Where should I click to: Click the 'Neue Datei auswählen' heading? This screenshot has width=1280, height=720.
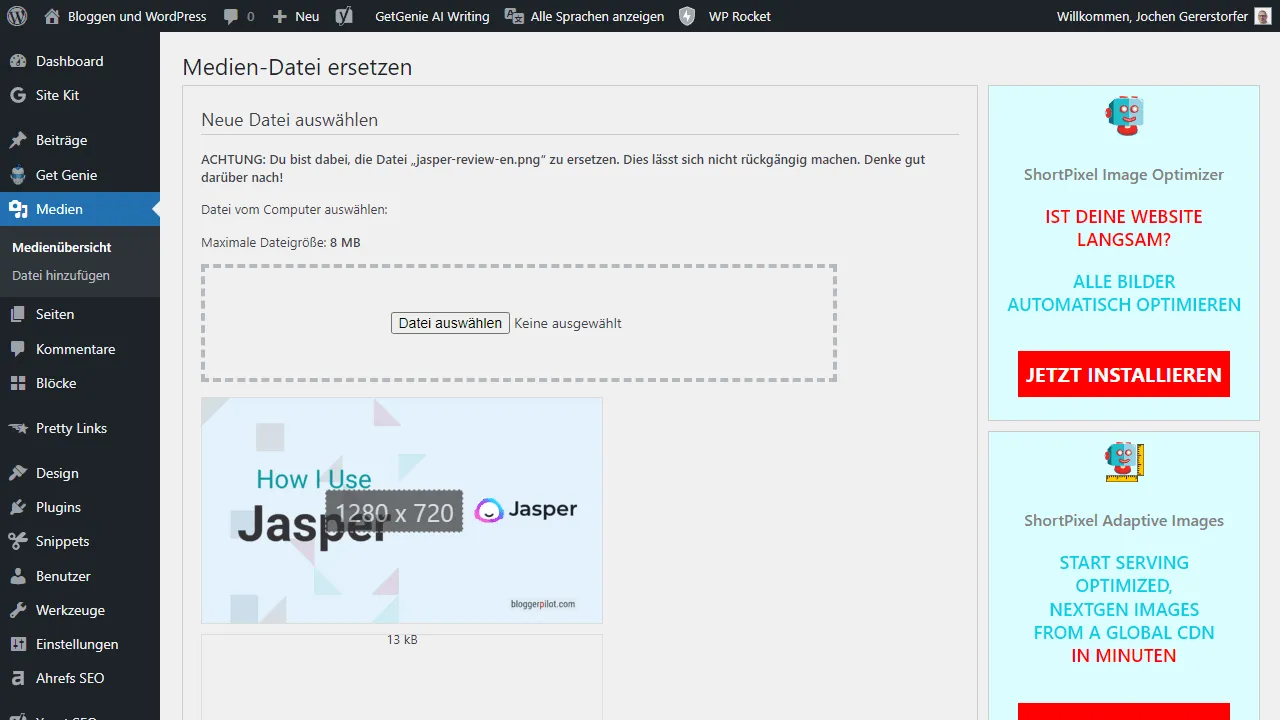coord(290,120)
